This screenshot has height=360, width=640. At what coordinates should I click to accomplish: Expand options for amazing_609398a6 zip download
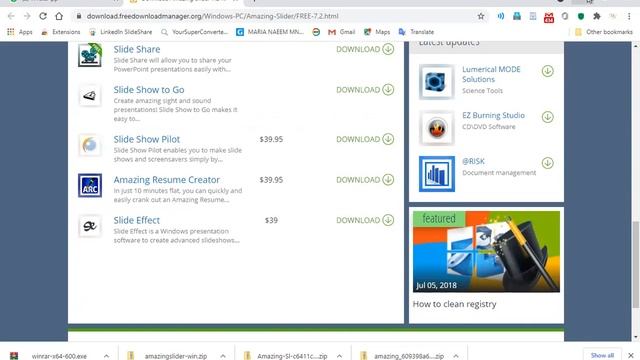pyautogui.click(x=456, y=356)
